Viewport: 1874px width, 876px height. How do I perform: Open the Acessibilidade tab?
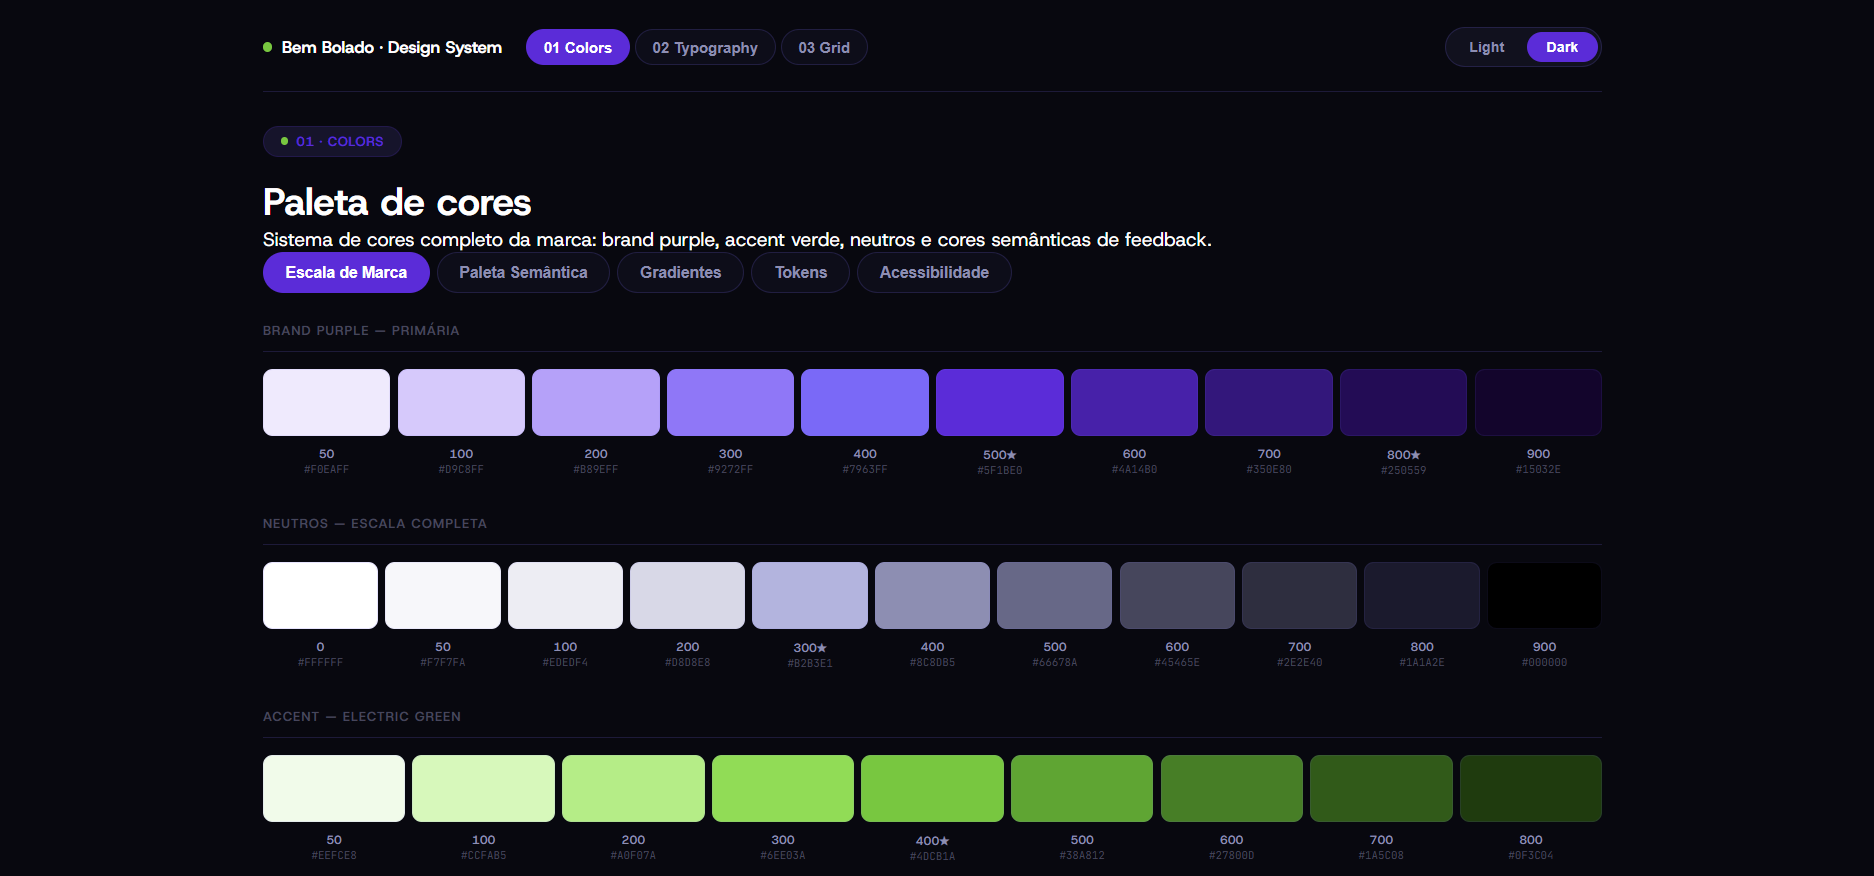[x=934, y=272]
